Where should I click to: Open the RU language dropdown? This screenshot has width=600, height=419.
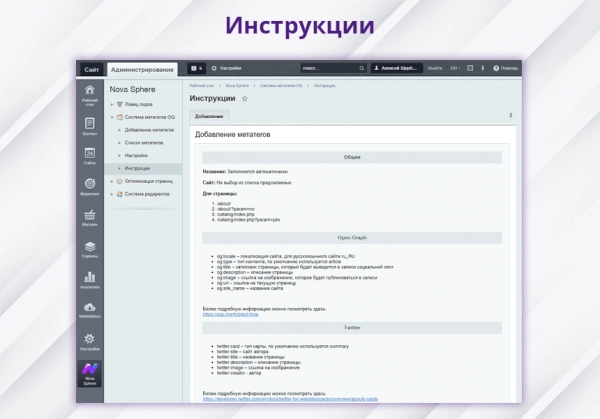coord(455,68)
